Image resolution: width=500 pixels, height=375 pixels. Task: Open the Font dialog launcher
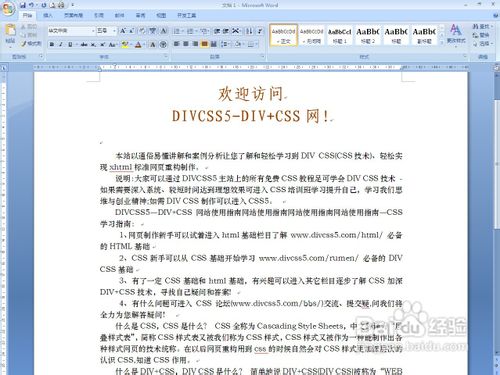pyautogui.click(x=166, y=56)
